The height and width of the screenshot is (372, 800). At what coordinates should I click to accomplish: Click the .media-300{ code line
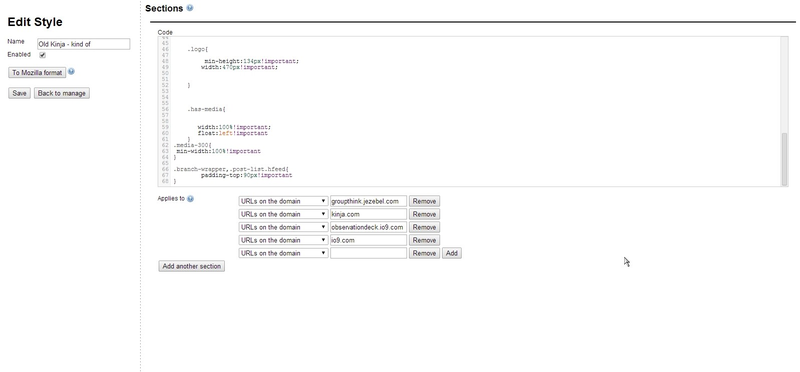point(192,145)
